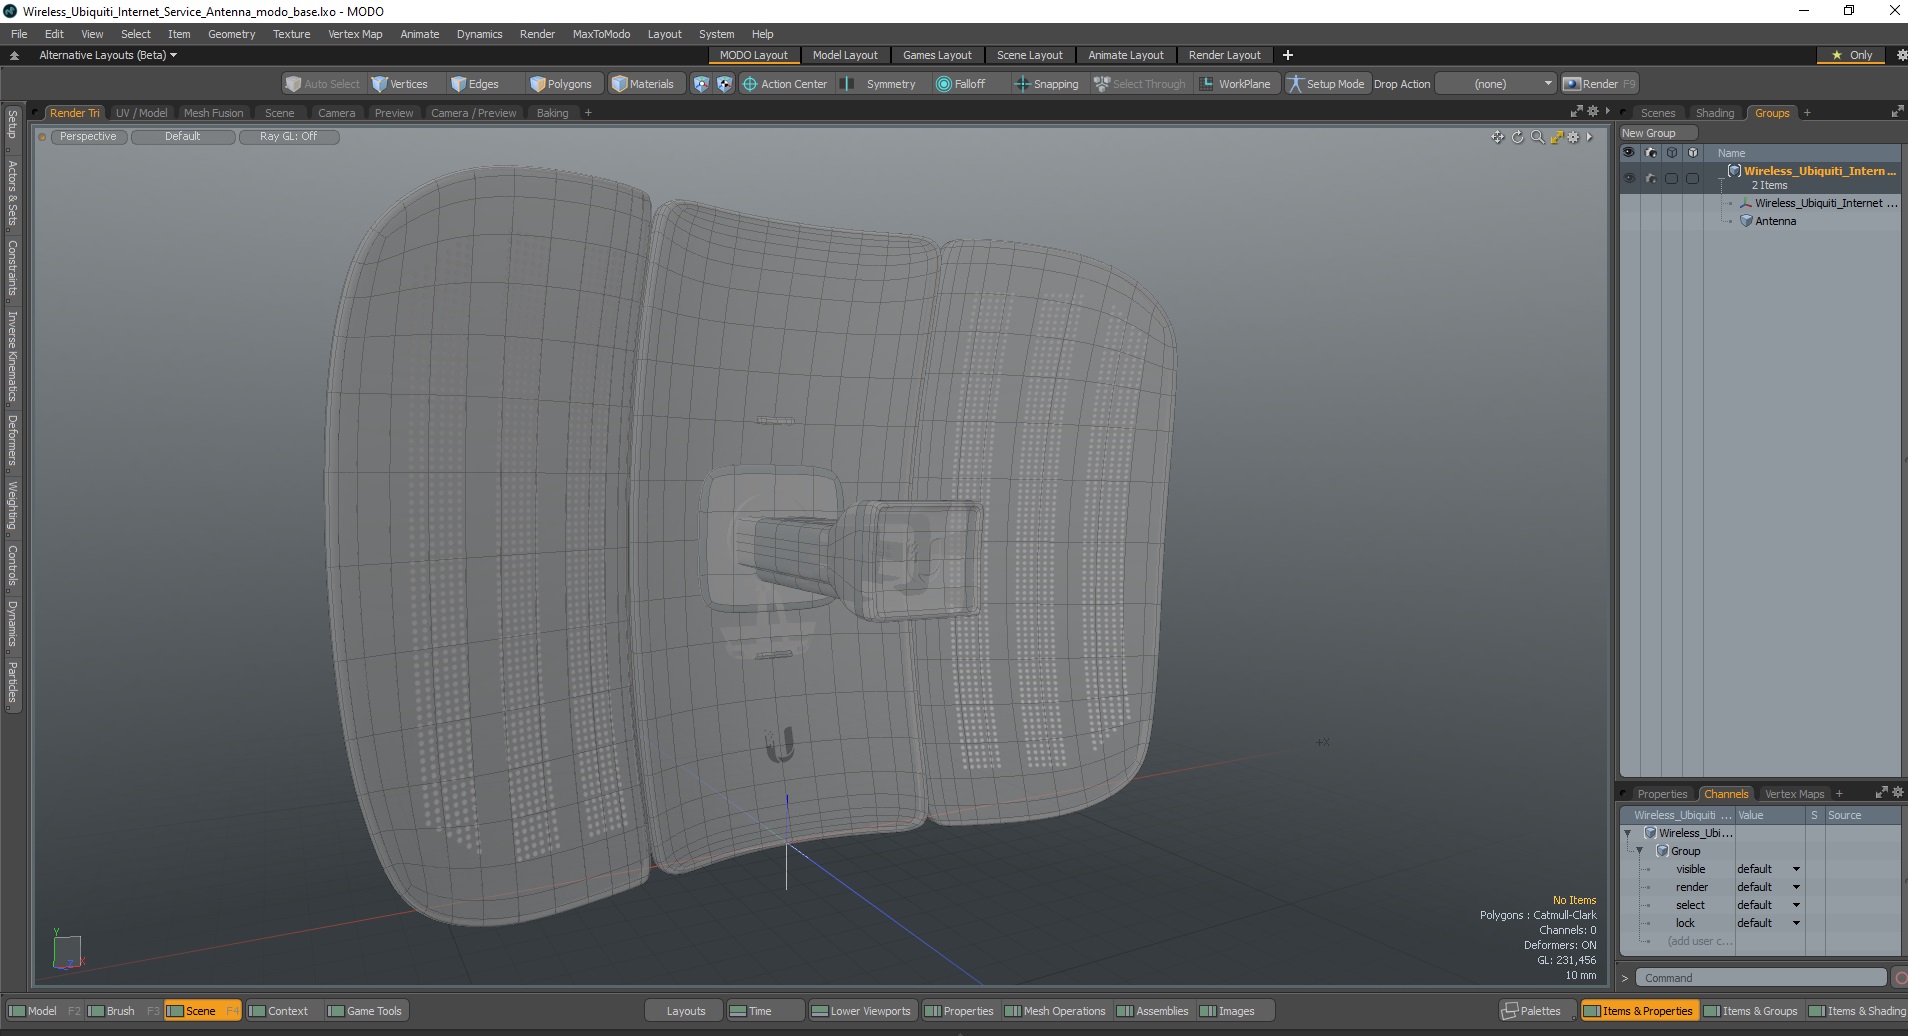The image size is (1908, 1036).
Task: Open the Geometry menu
Action: tap(231, 34)
